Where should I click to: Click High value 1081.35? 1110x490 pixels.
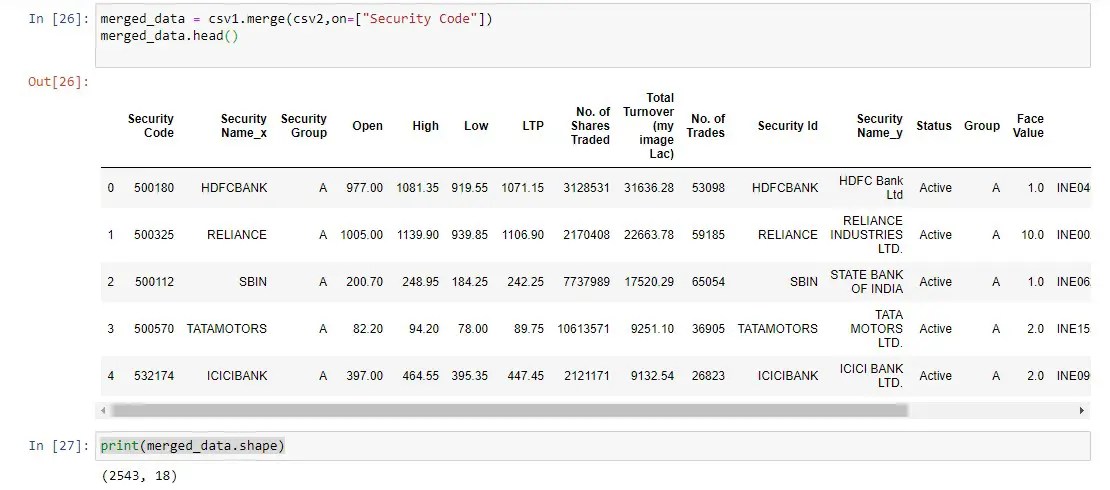(418, 188)
